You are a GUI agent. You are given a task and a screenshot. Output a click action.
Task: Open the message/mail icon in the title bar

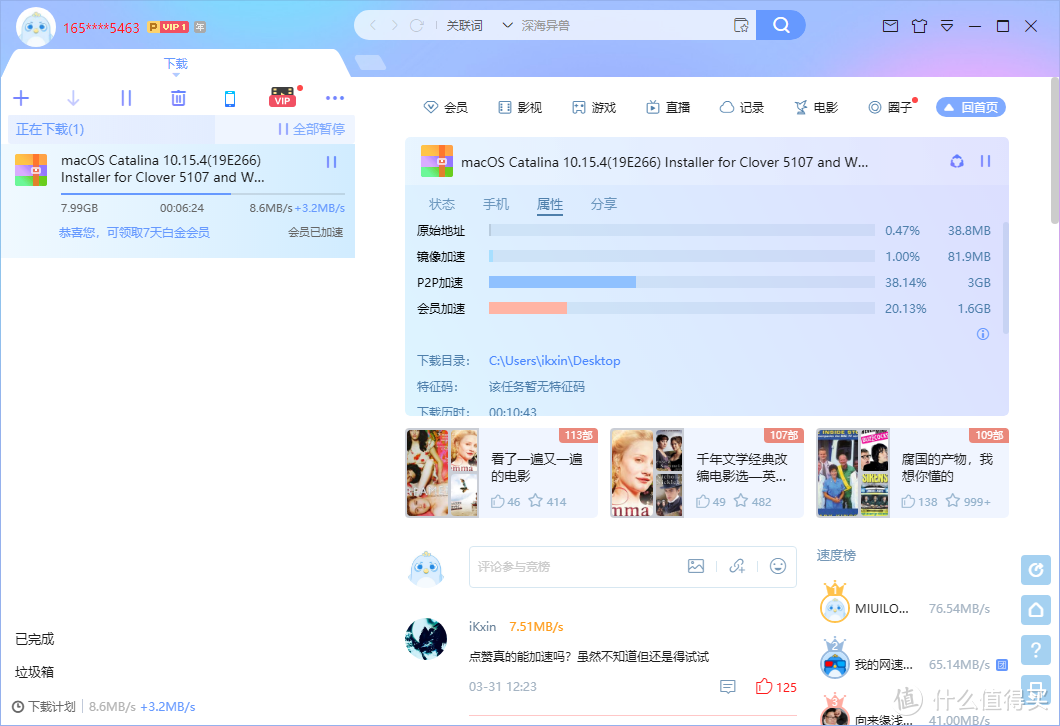click(890, 27)
